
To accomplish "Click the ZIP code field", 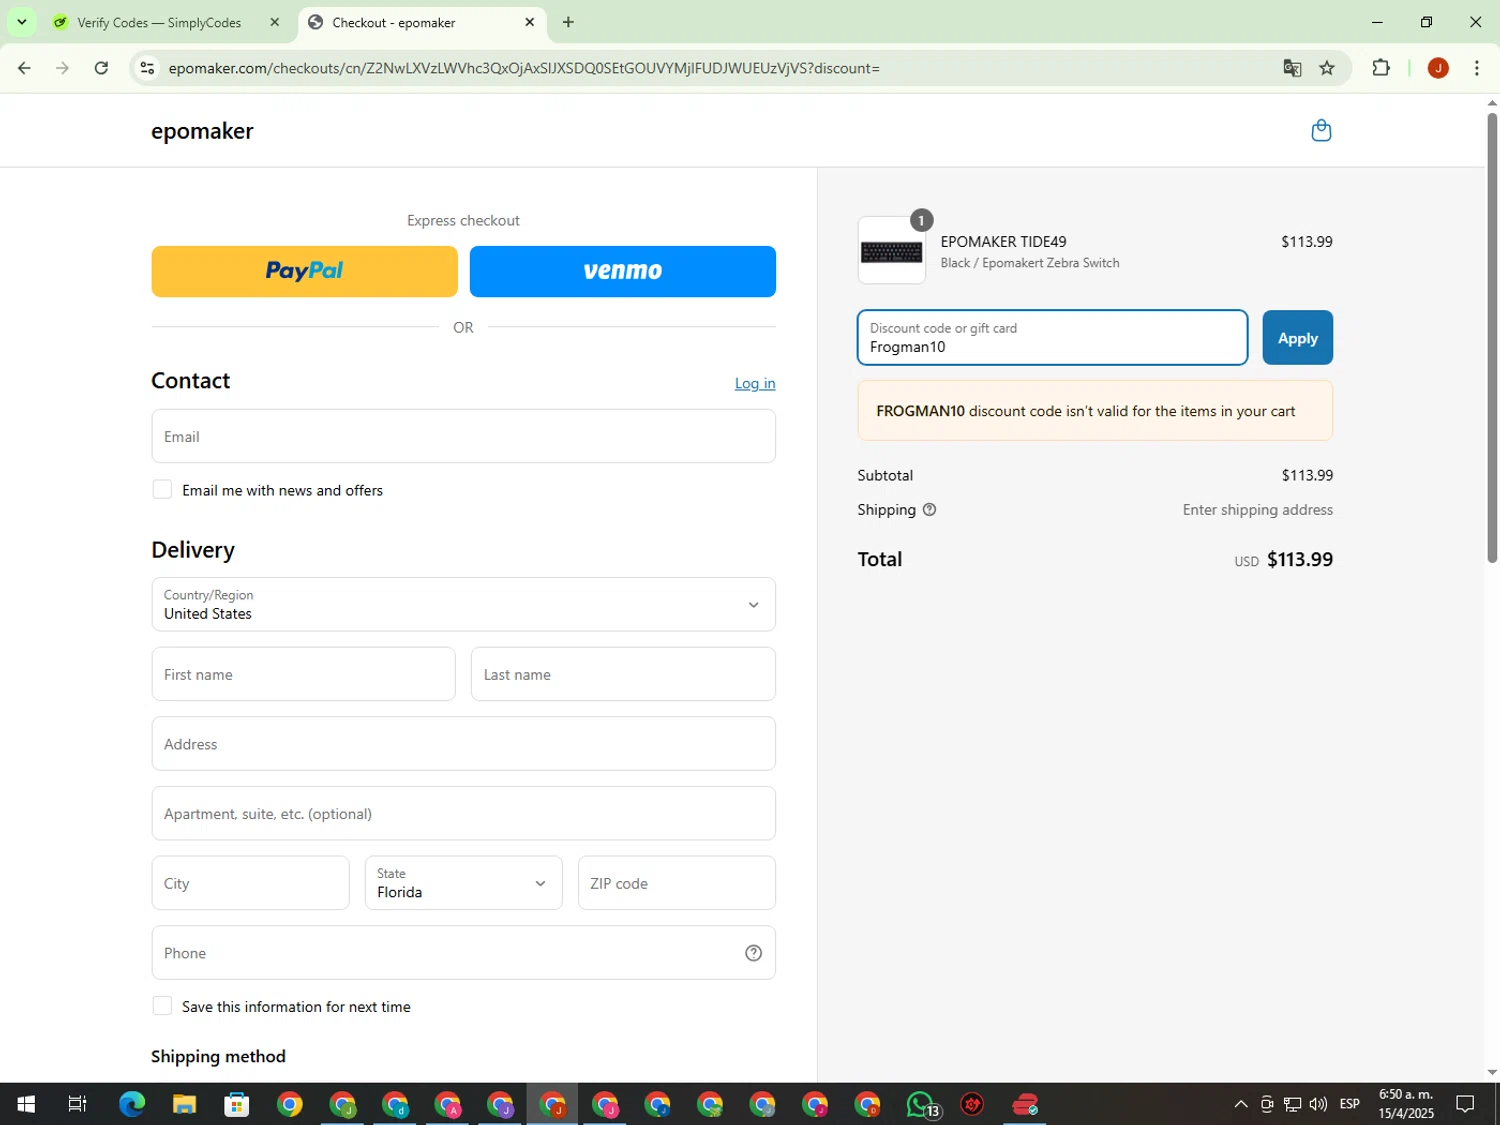I will click(676, 883).
